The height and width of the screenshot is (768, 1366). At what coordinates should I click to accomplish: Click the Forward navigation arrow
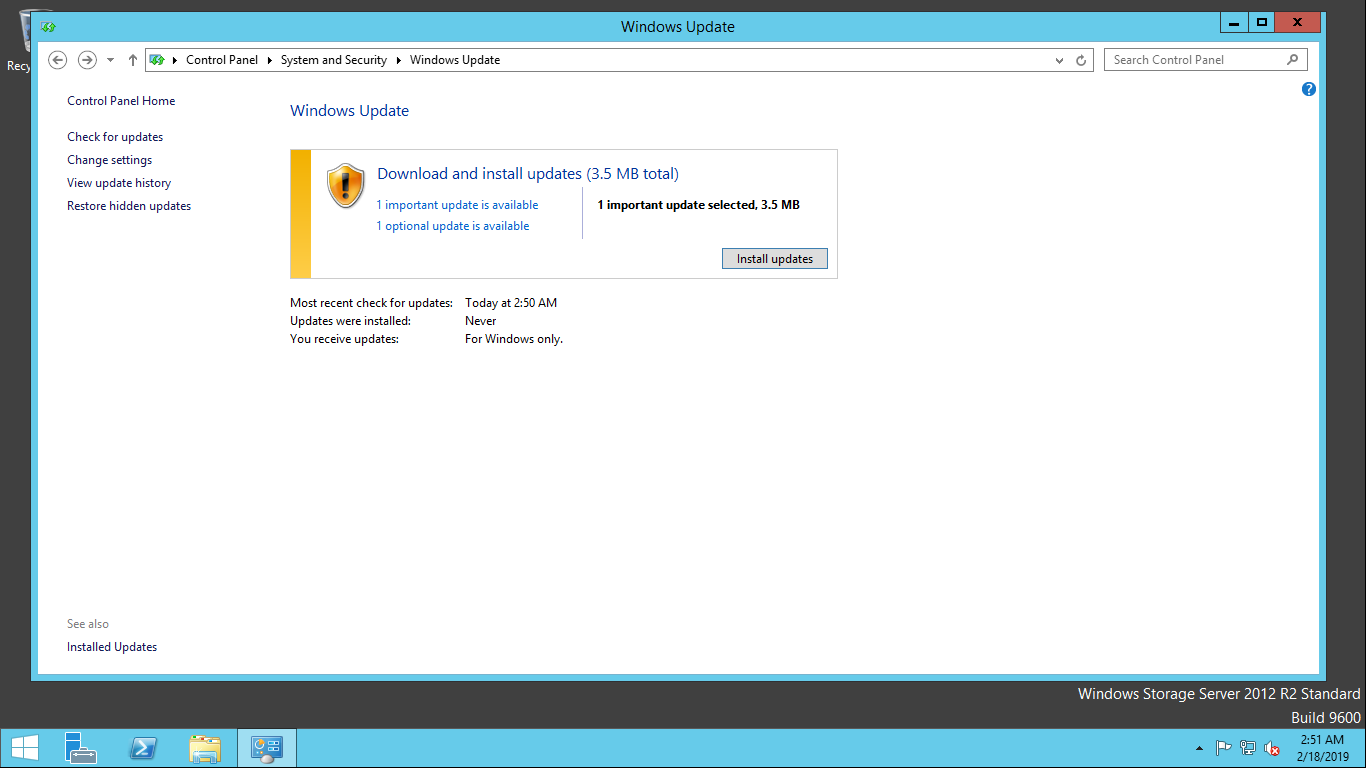[87, 60]
